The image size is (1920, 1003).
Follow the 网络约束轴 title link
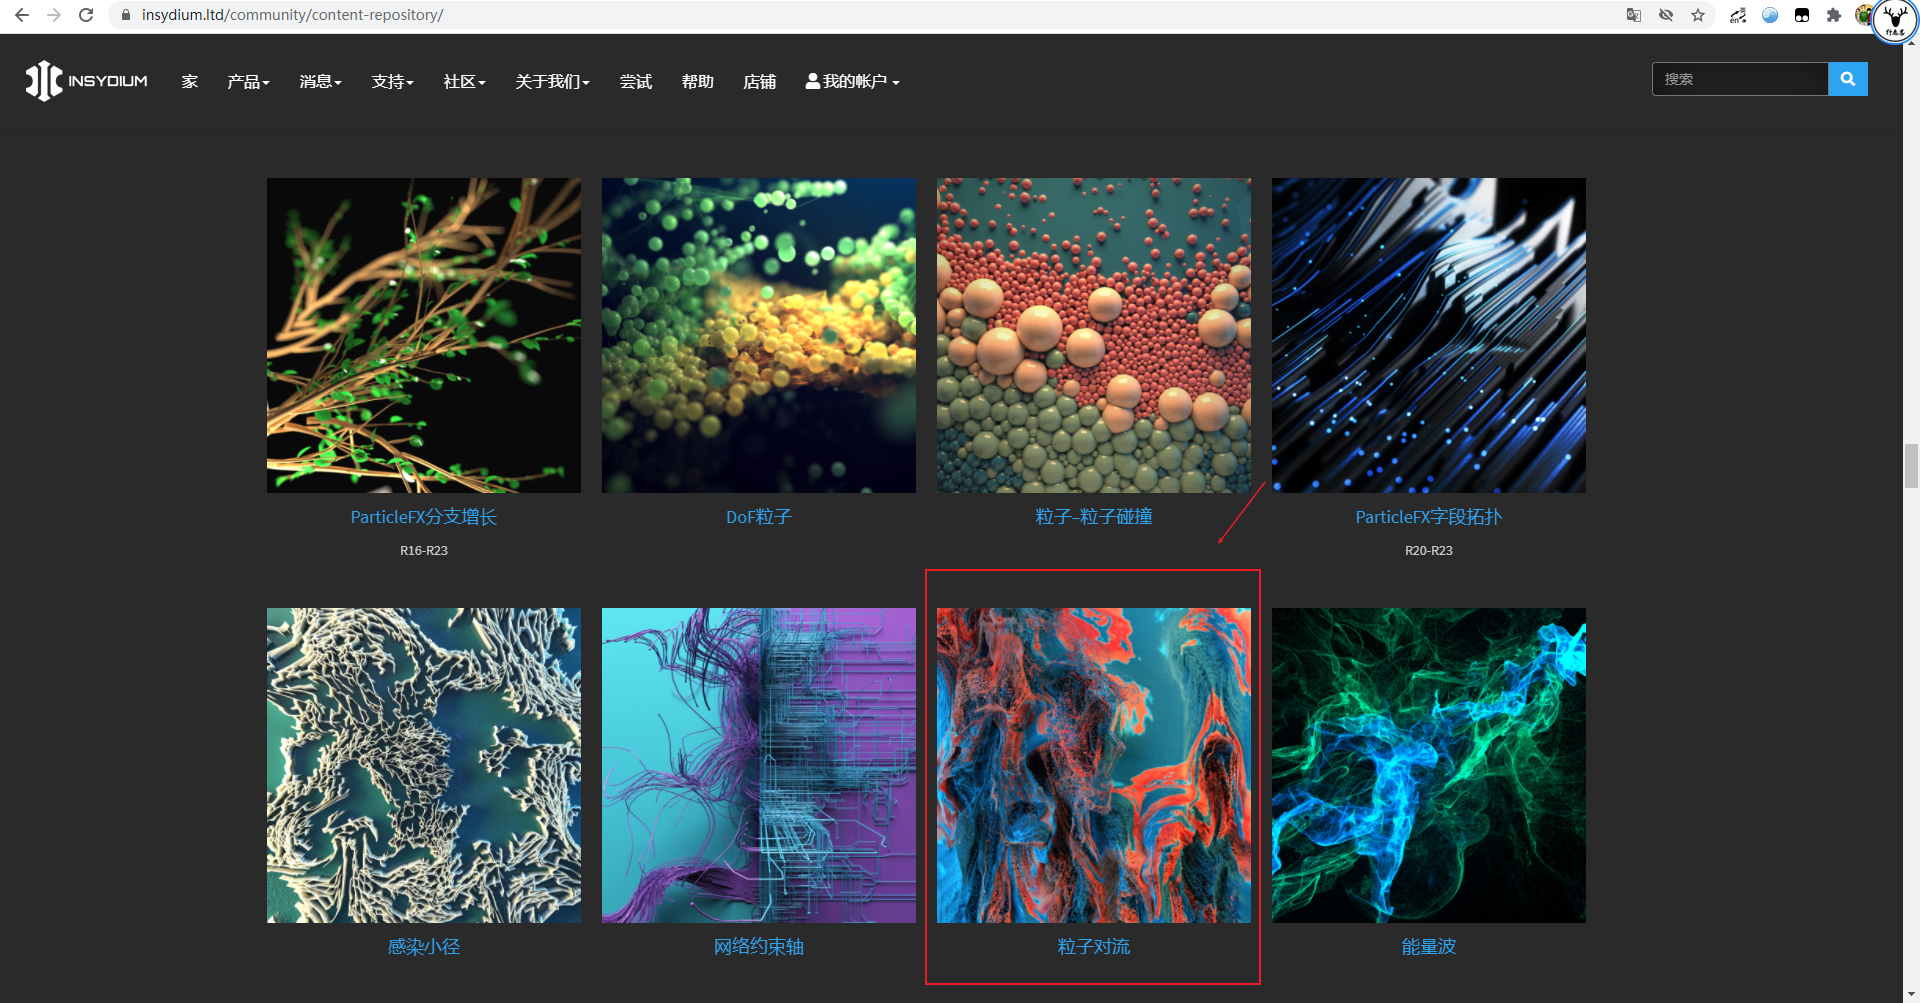click(x=759, y=947)
